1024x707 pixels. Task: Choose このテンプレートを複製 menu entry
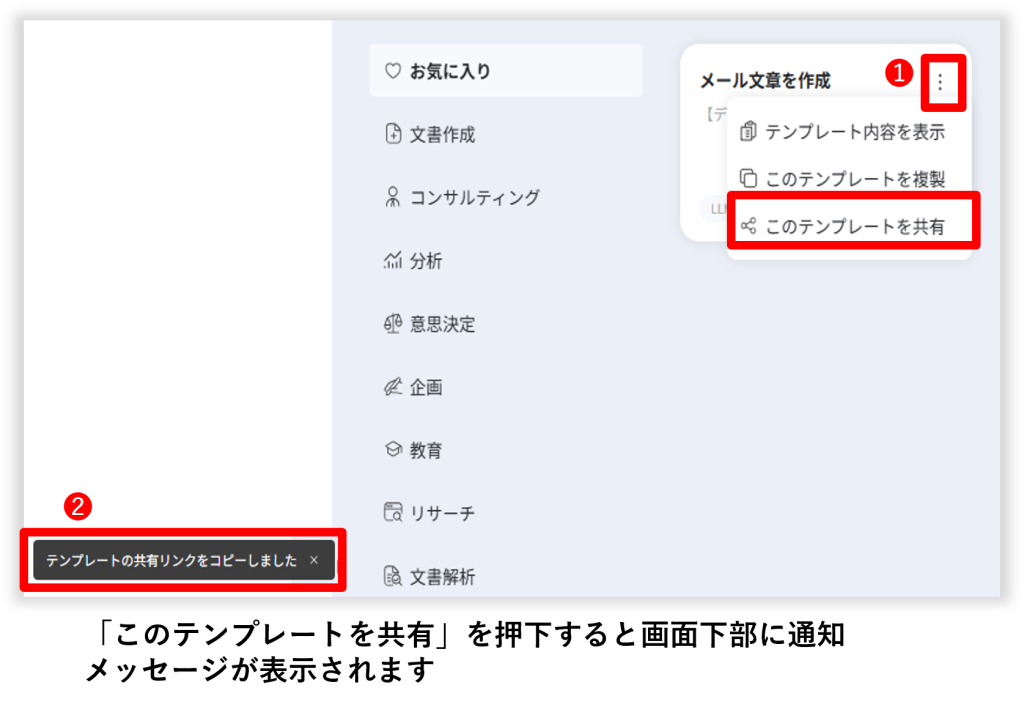(x=854, y=179)
